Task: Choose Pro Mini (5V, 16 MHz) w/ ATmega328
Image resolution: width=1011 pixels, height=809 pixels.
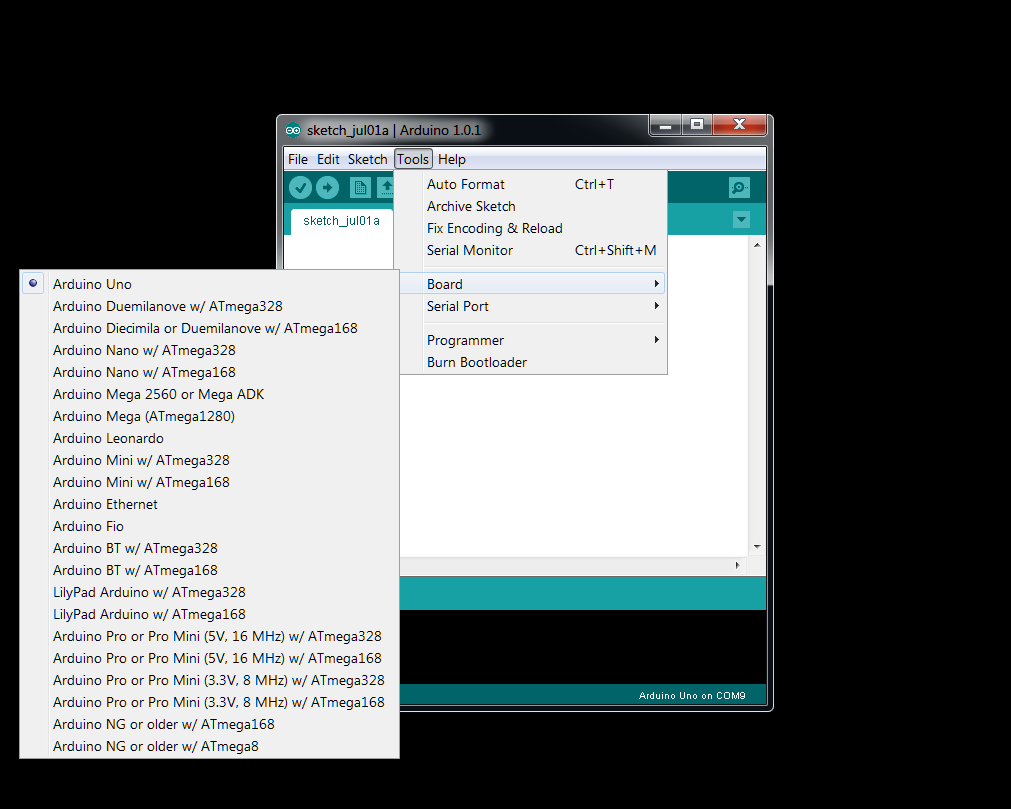Action: pyautogui.click(x=210, y=636)
